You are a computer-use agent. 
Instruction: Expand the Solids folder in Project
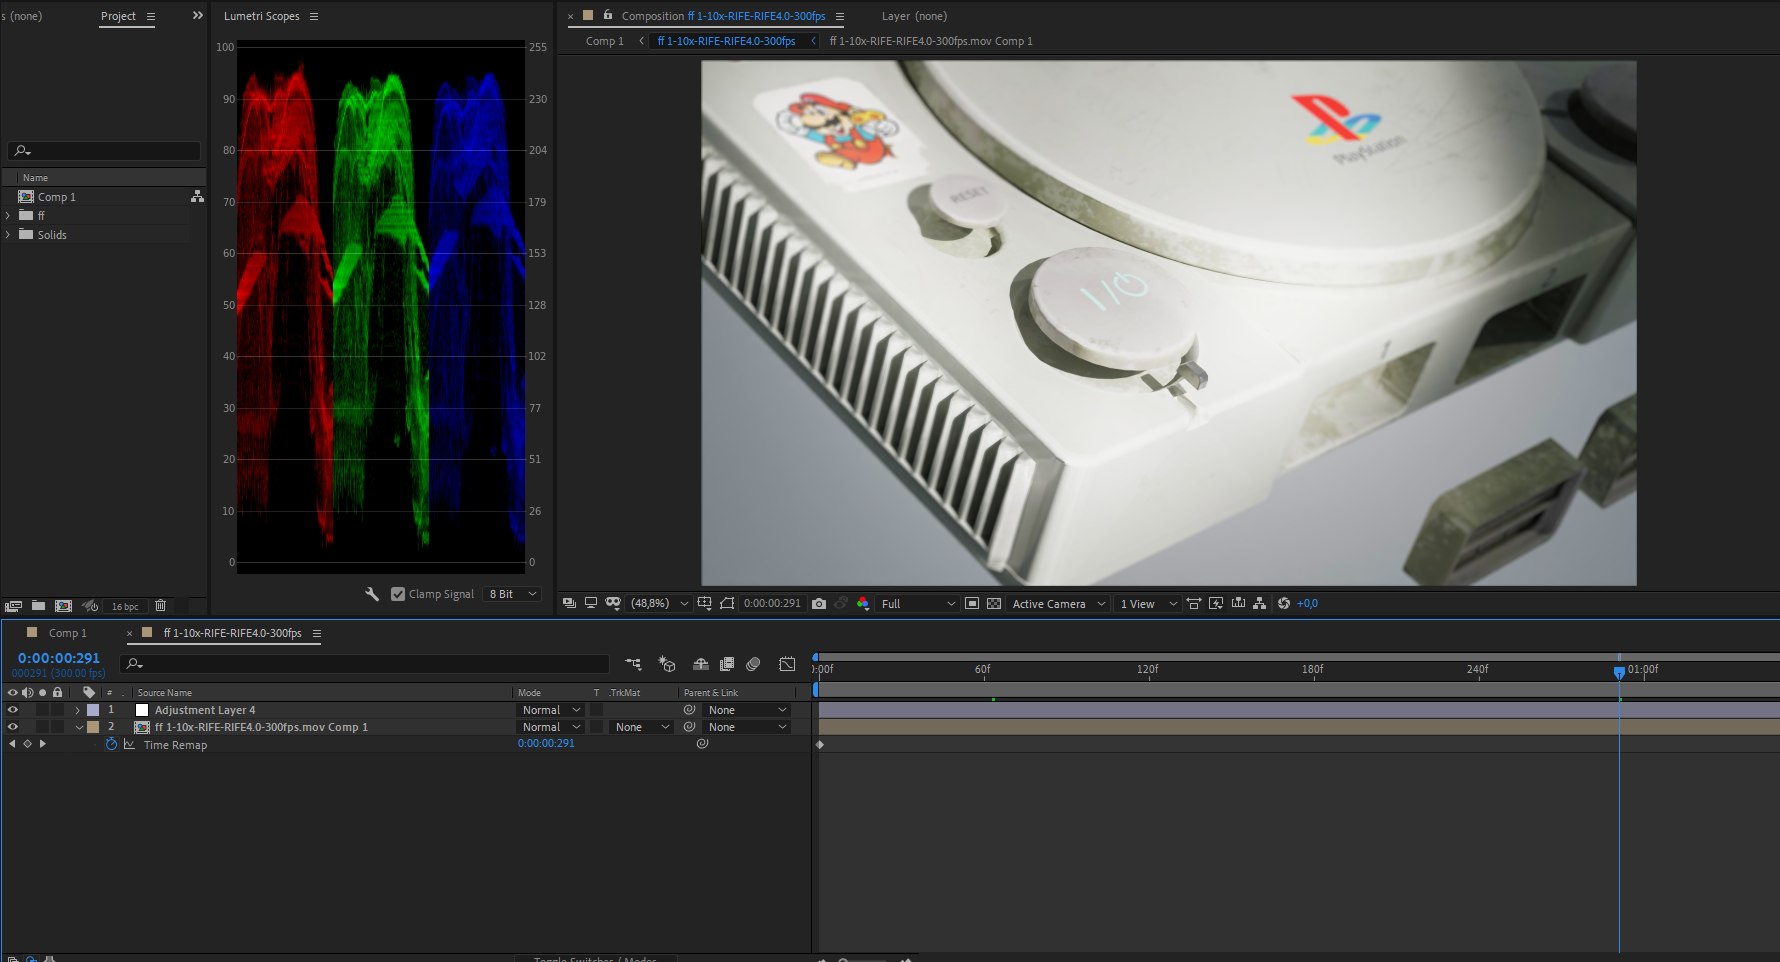[x=8, y=235]
